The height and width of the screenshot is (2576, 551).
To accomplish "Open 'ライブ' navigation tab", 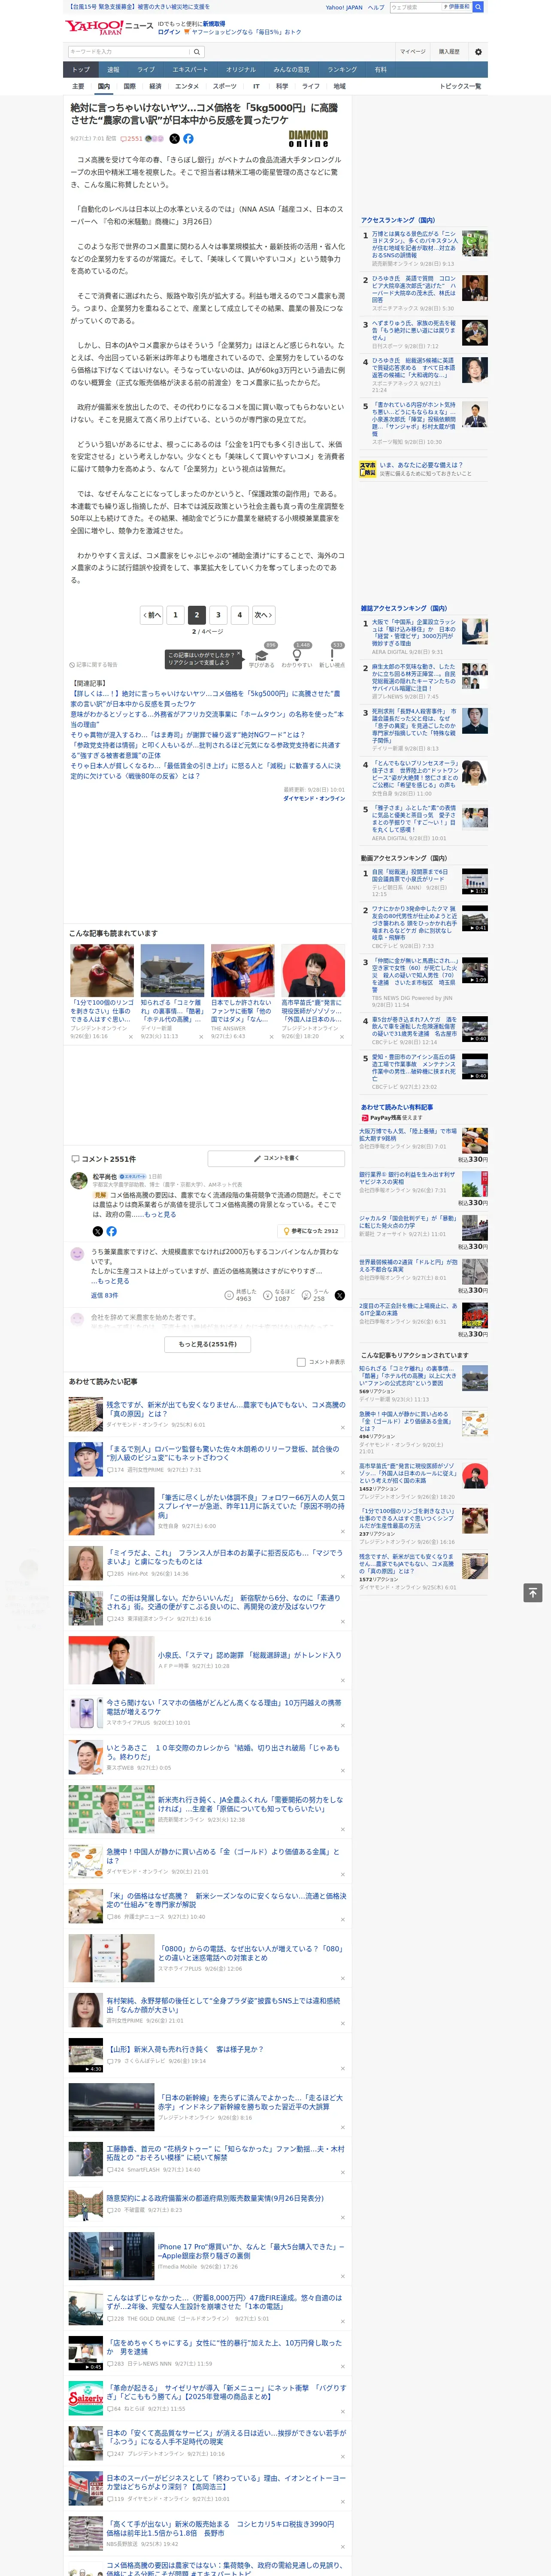I will pyautogui.click(x=146, y=70).
